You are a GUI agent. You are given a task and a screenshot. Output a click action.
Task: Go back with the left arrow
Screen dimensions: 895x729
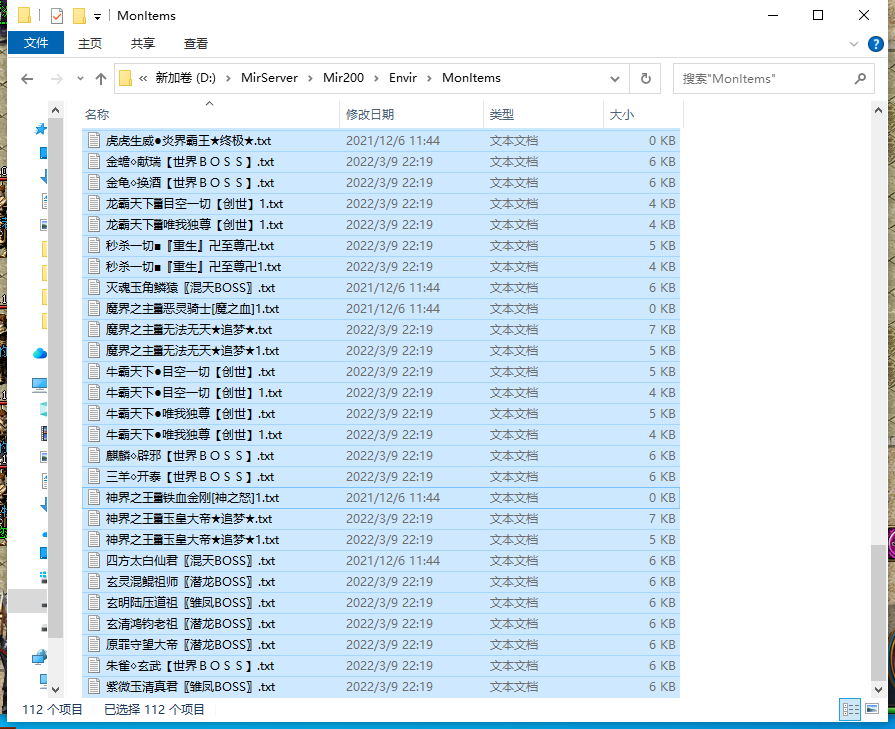coord(27,79)
